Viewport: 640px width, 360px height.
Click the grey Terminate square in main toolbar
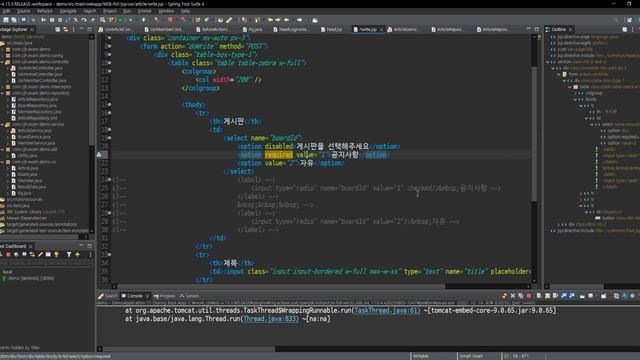click(60, 20)
